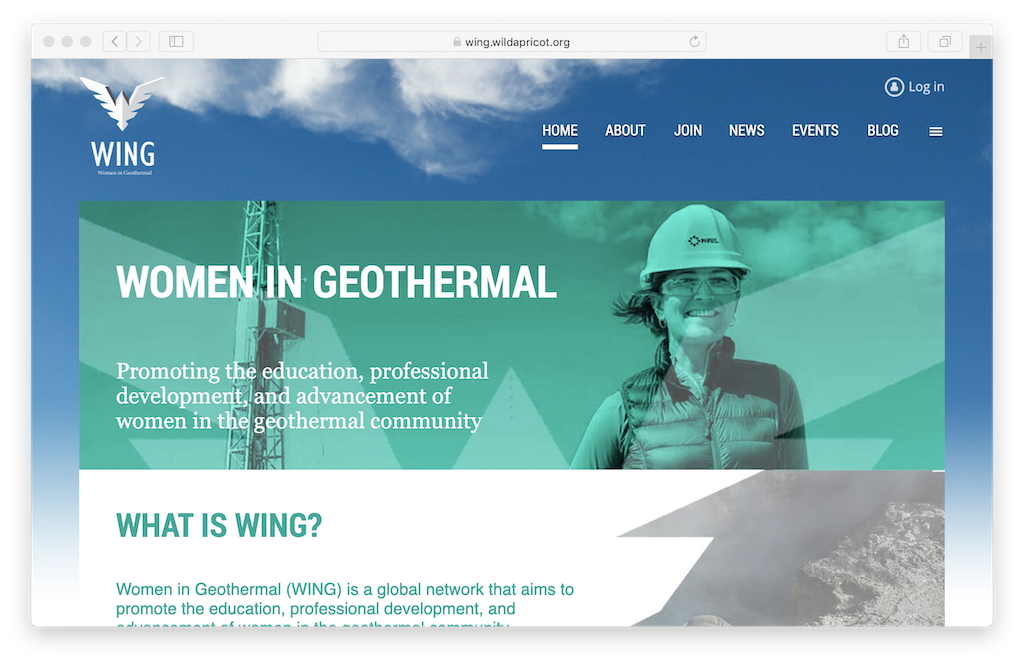Reload the page using refresh icon
1024x665 pixels.
694,42
